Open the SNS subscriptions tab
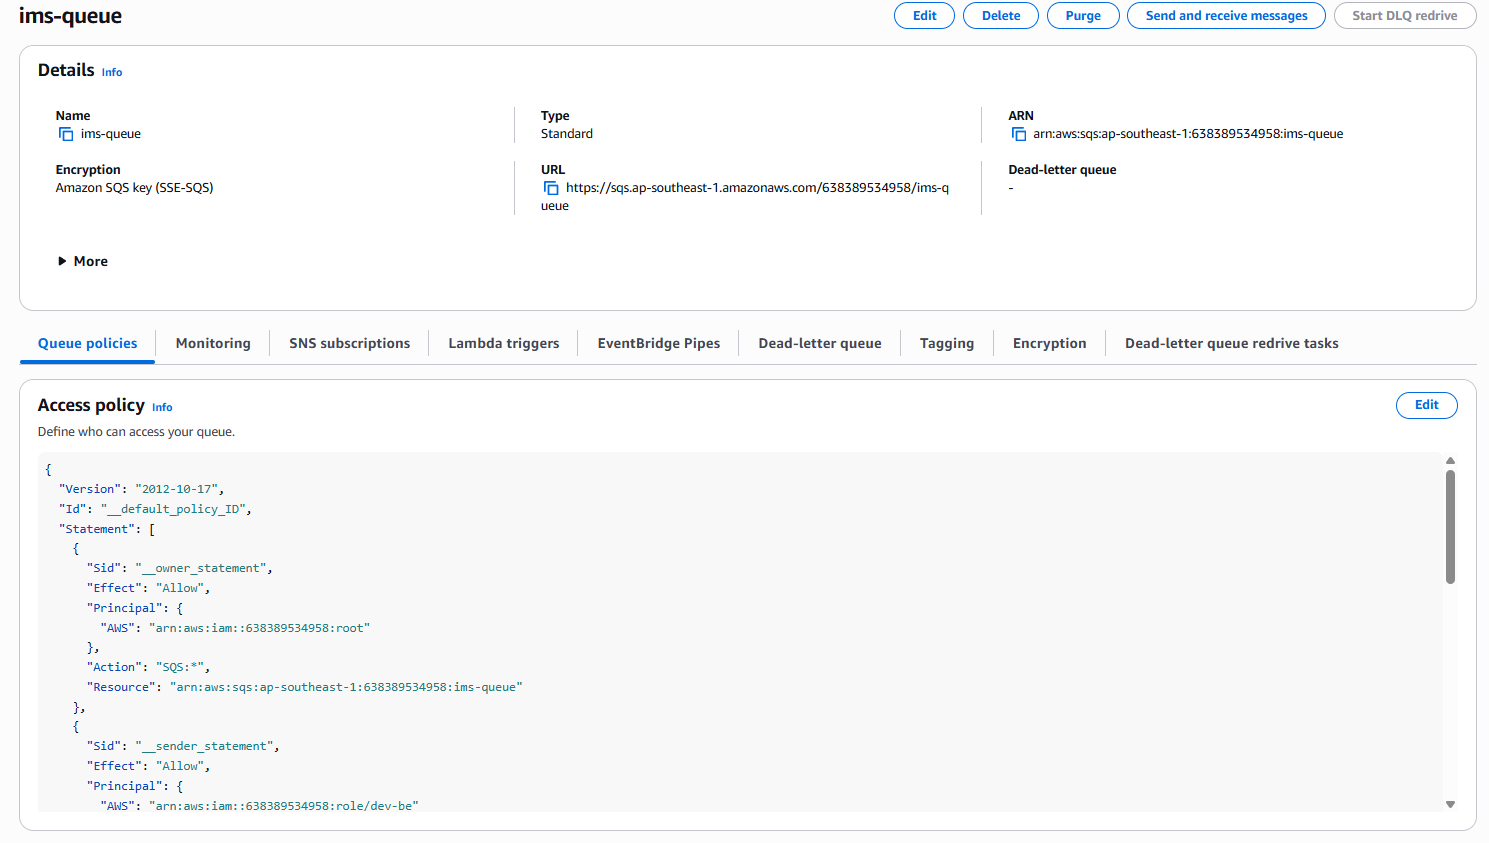Viewport: 1489px width, 843px height. tap(348, 343)
